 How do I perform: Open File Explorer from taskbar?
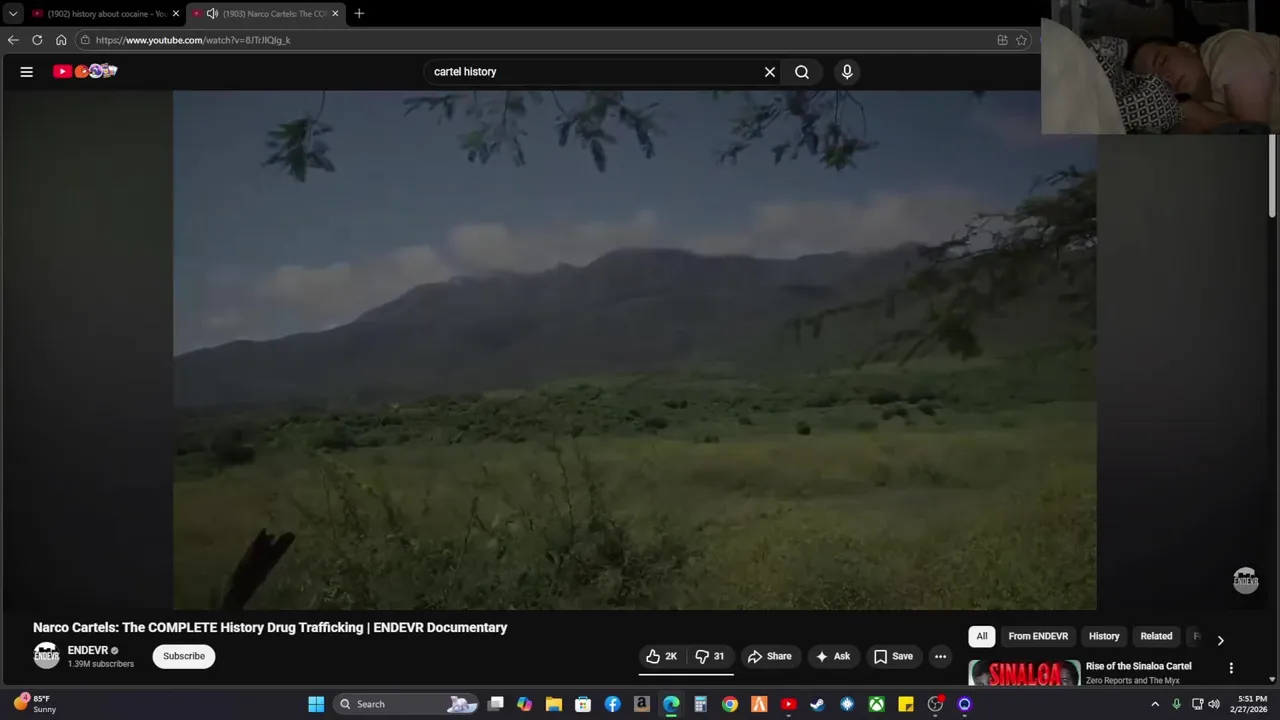tap(554, 704)
